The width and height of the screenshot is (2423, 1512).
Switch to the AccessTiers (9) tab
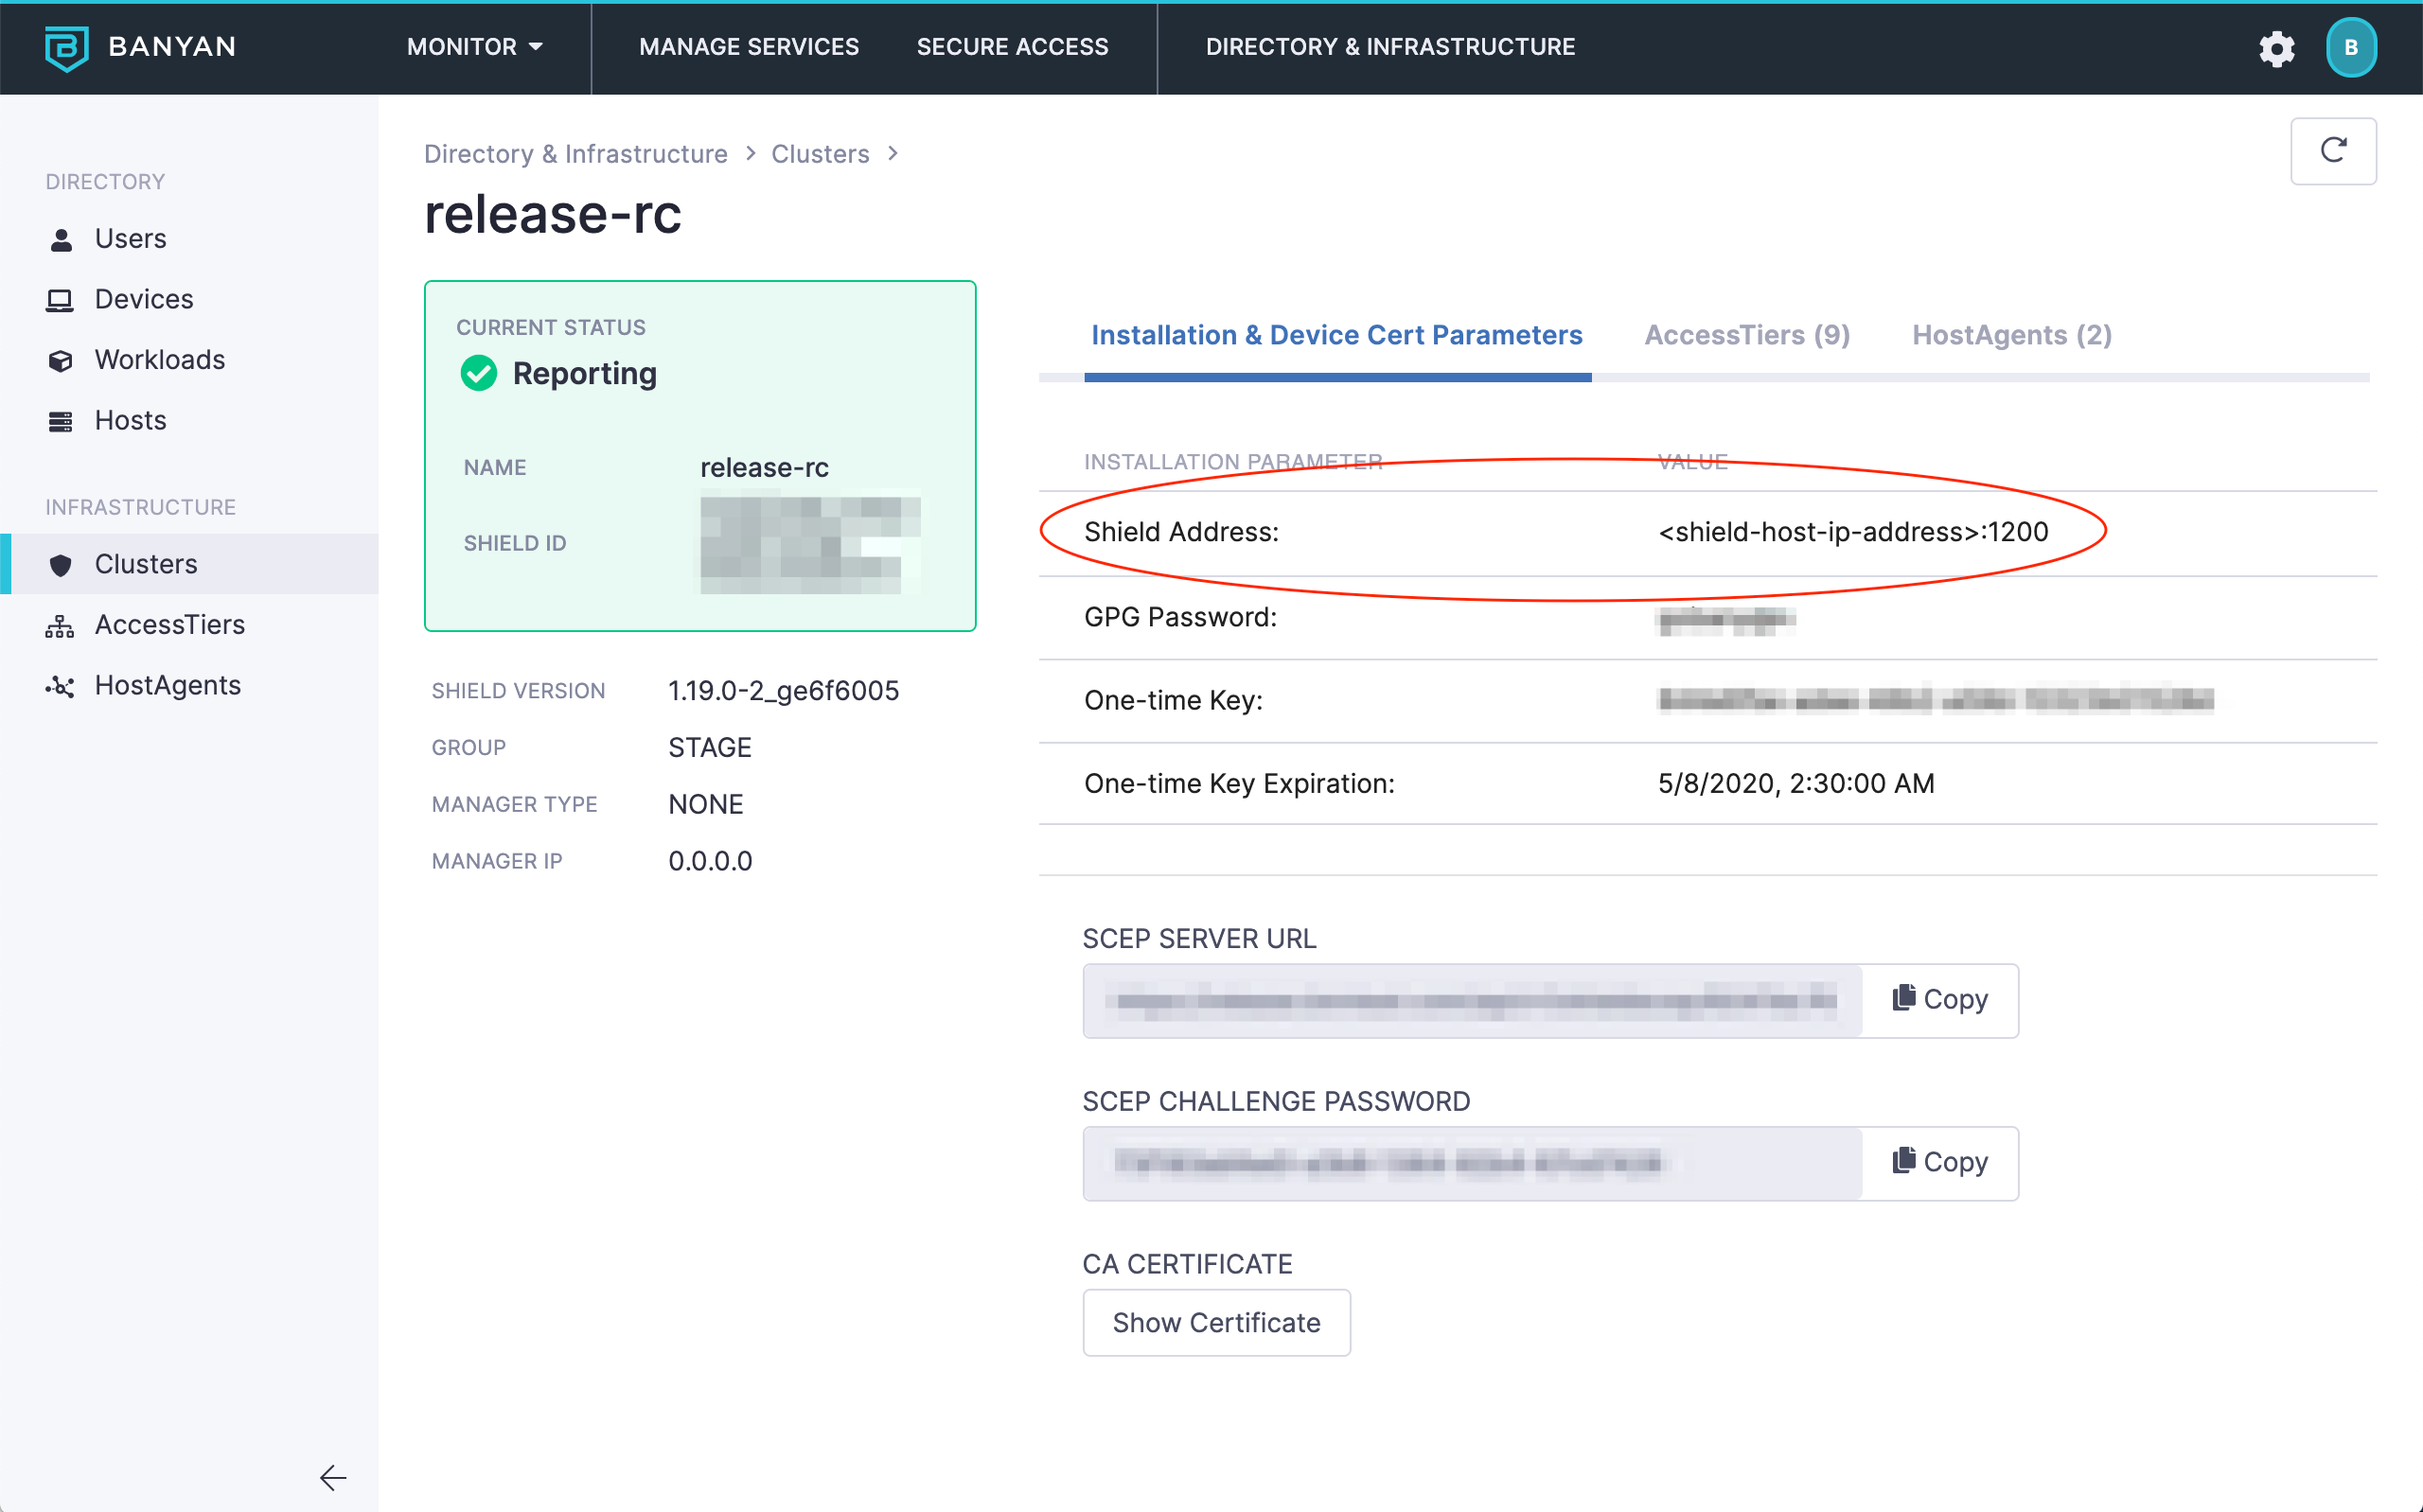[x=1746, y=335]
